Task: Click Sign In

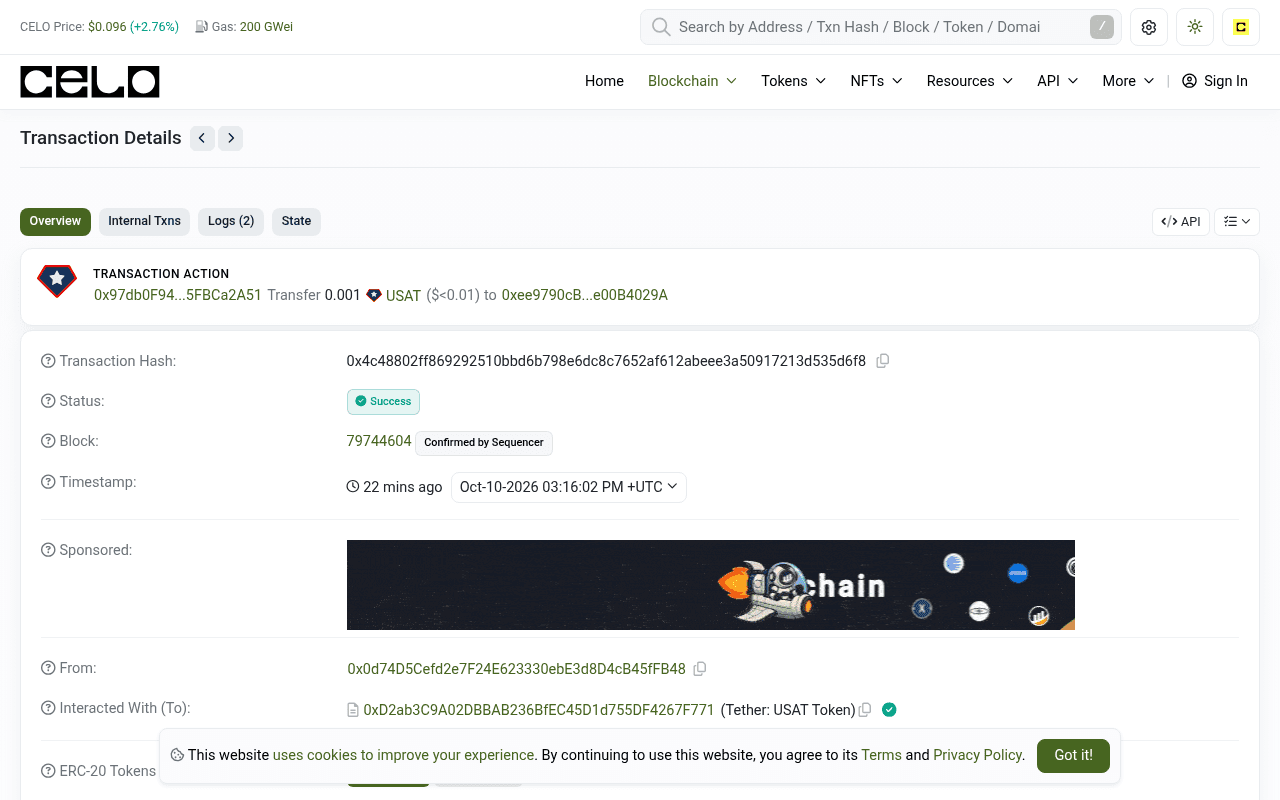Action: (1215, 81)
